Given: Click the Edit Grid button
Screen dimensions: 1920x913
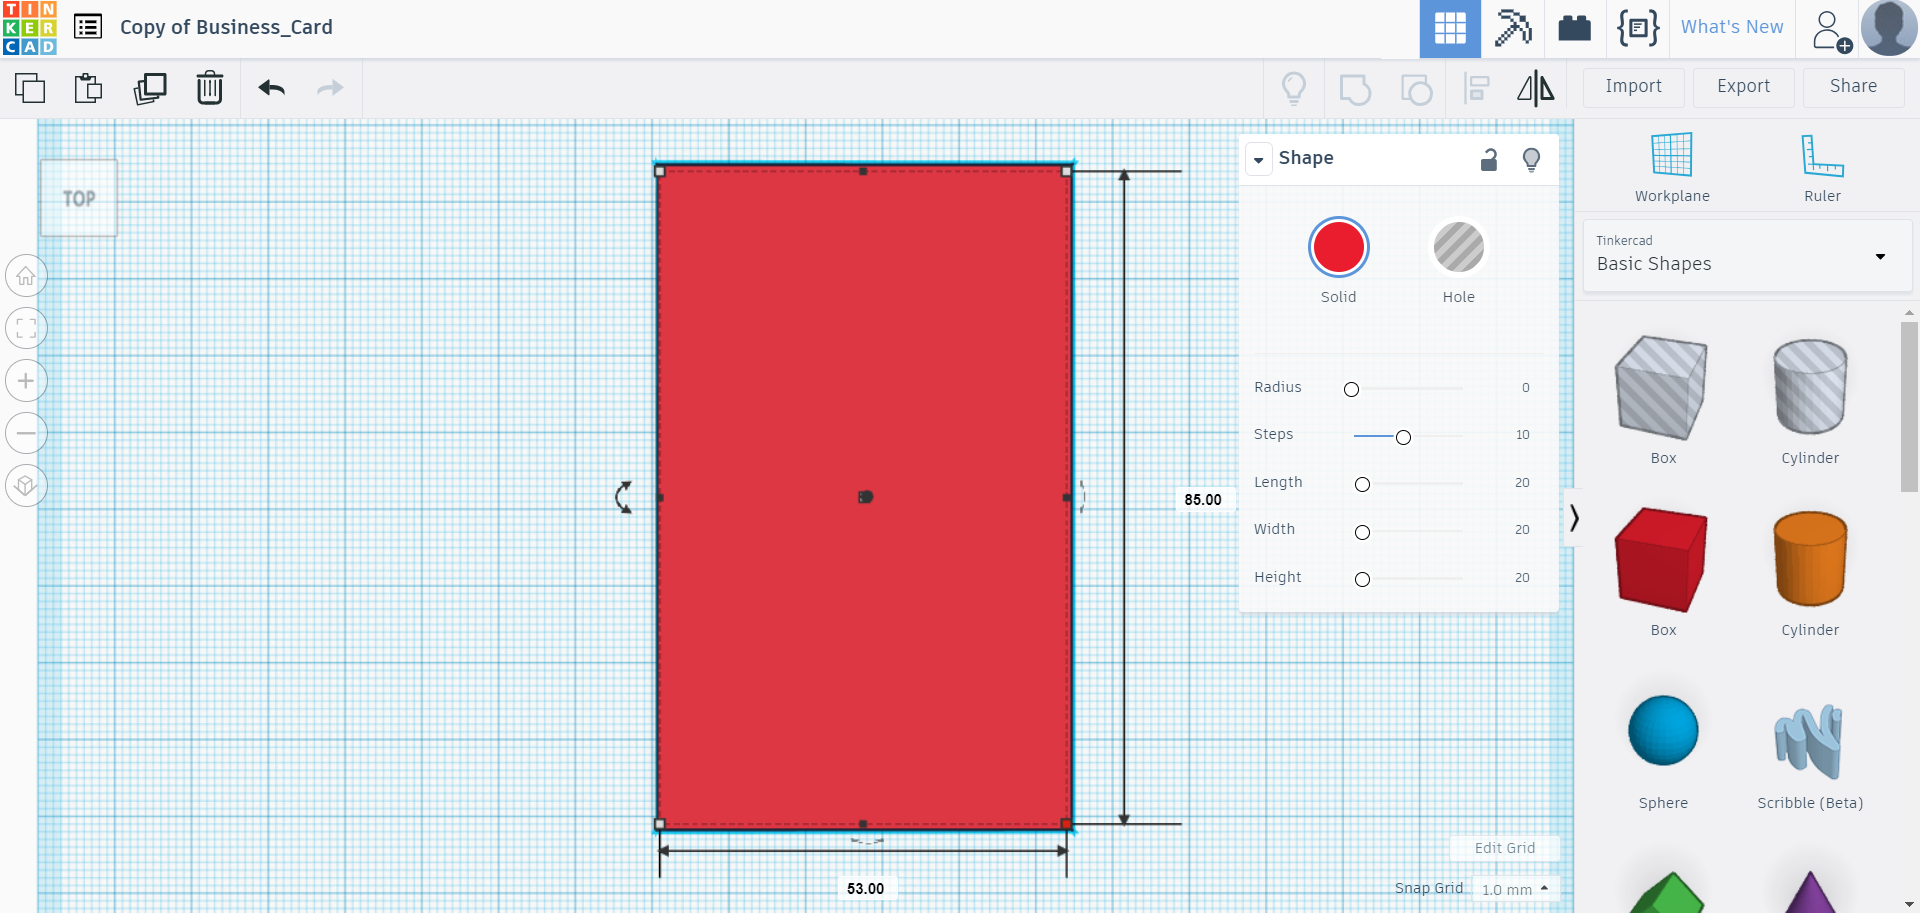Looking at the screenshot, I should 1504,848.
